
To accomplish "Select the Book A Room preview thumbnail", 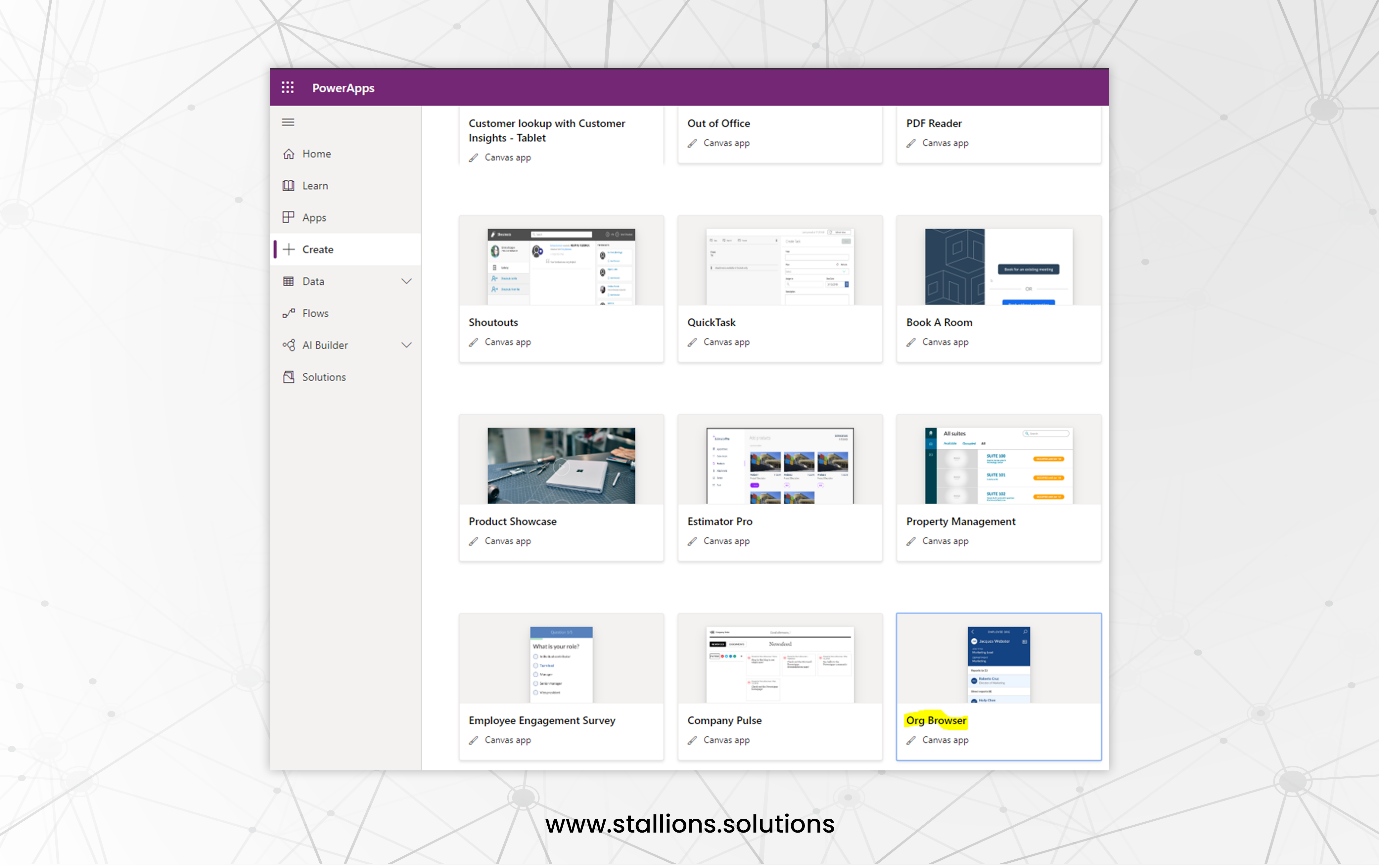I will click(999, 267).
